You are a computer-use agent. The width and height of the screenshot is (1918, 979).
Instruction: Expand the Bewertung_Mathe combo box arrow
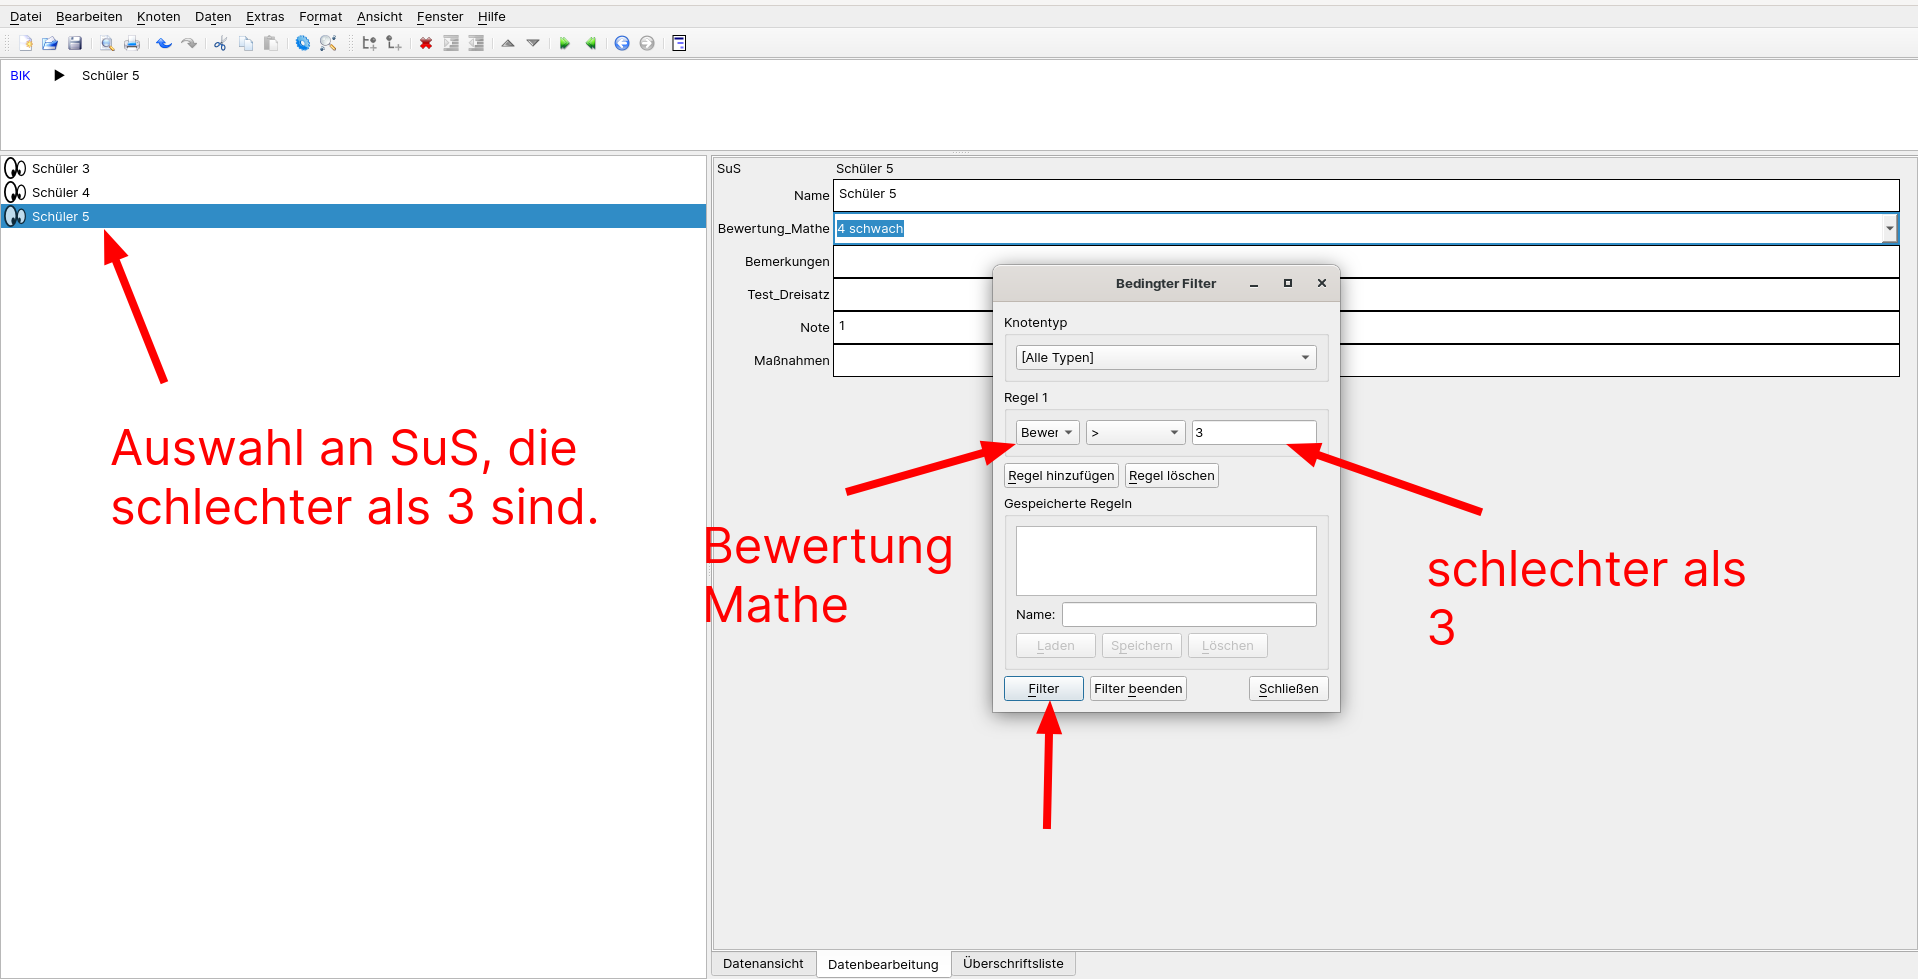pos(1889,229)
